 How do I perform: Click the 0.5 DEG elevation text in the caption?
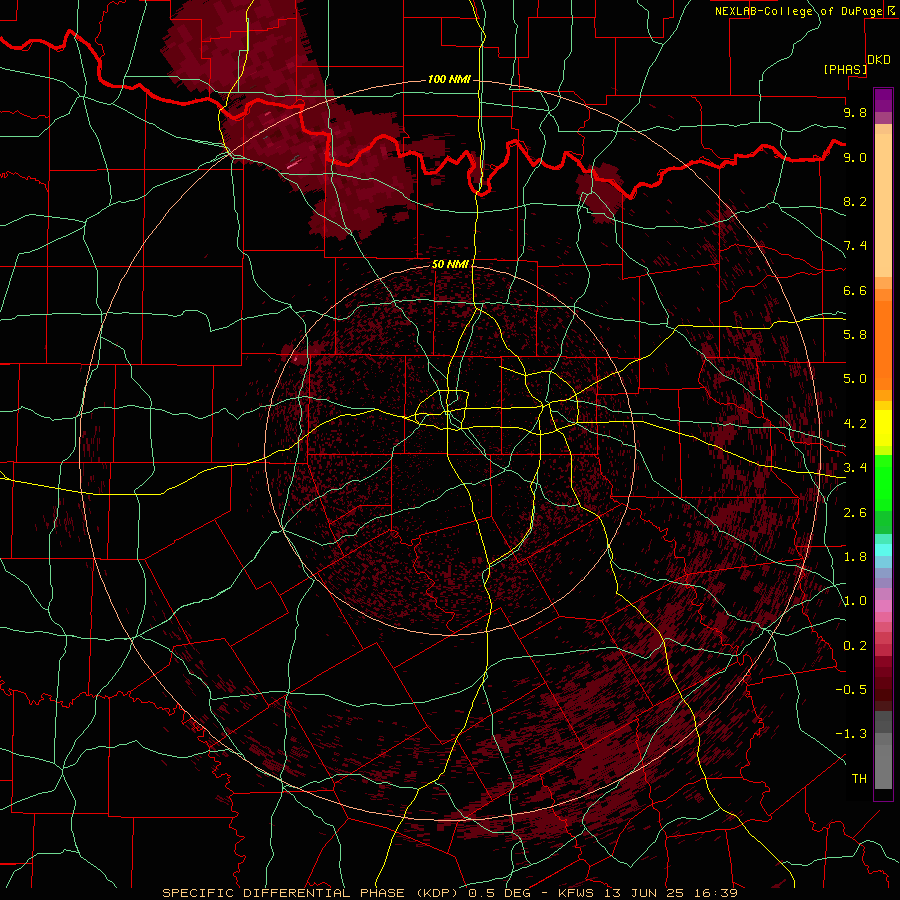498,893
